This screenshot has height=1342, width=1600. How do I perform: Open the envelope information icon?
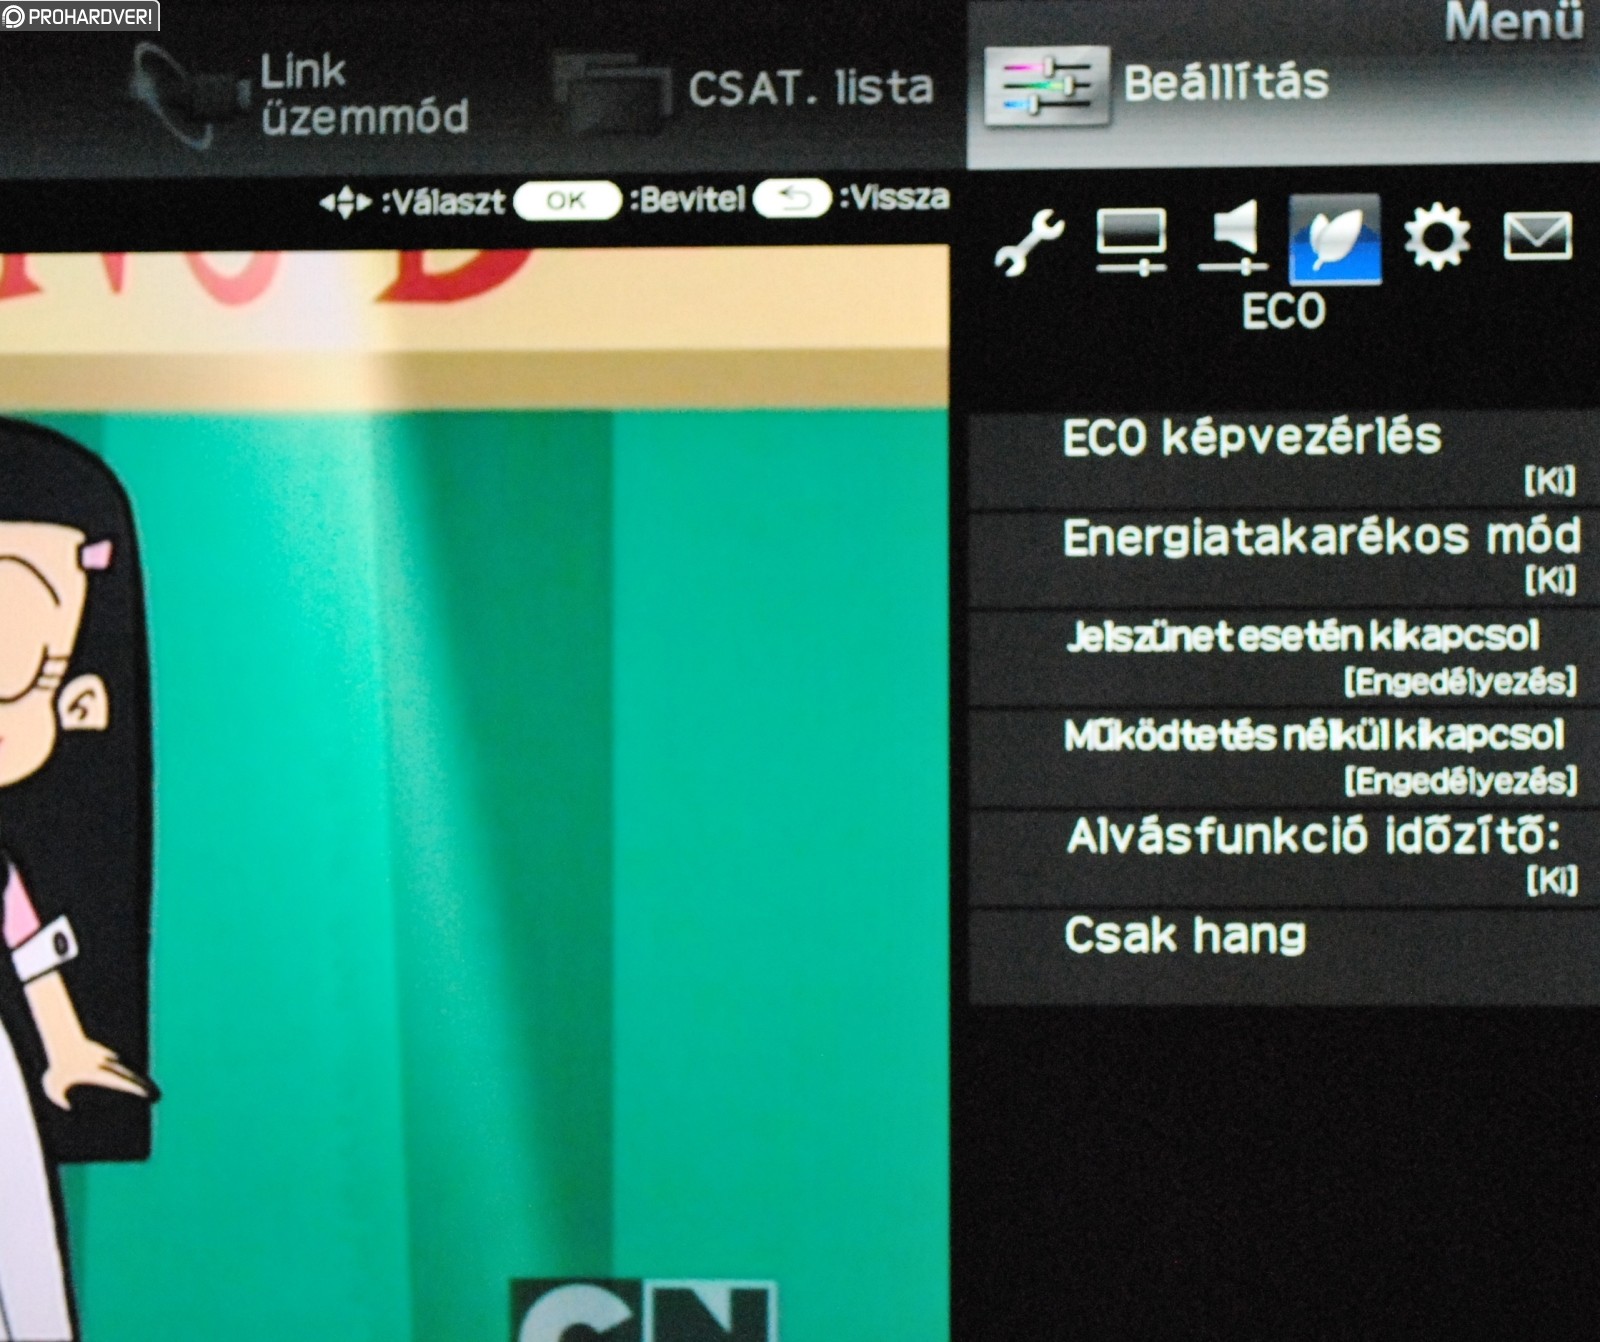click(1537, 236)
